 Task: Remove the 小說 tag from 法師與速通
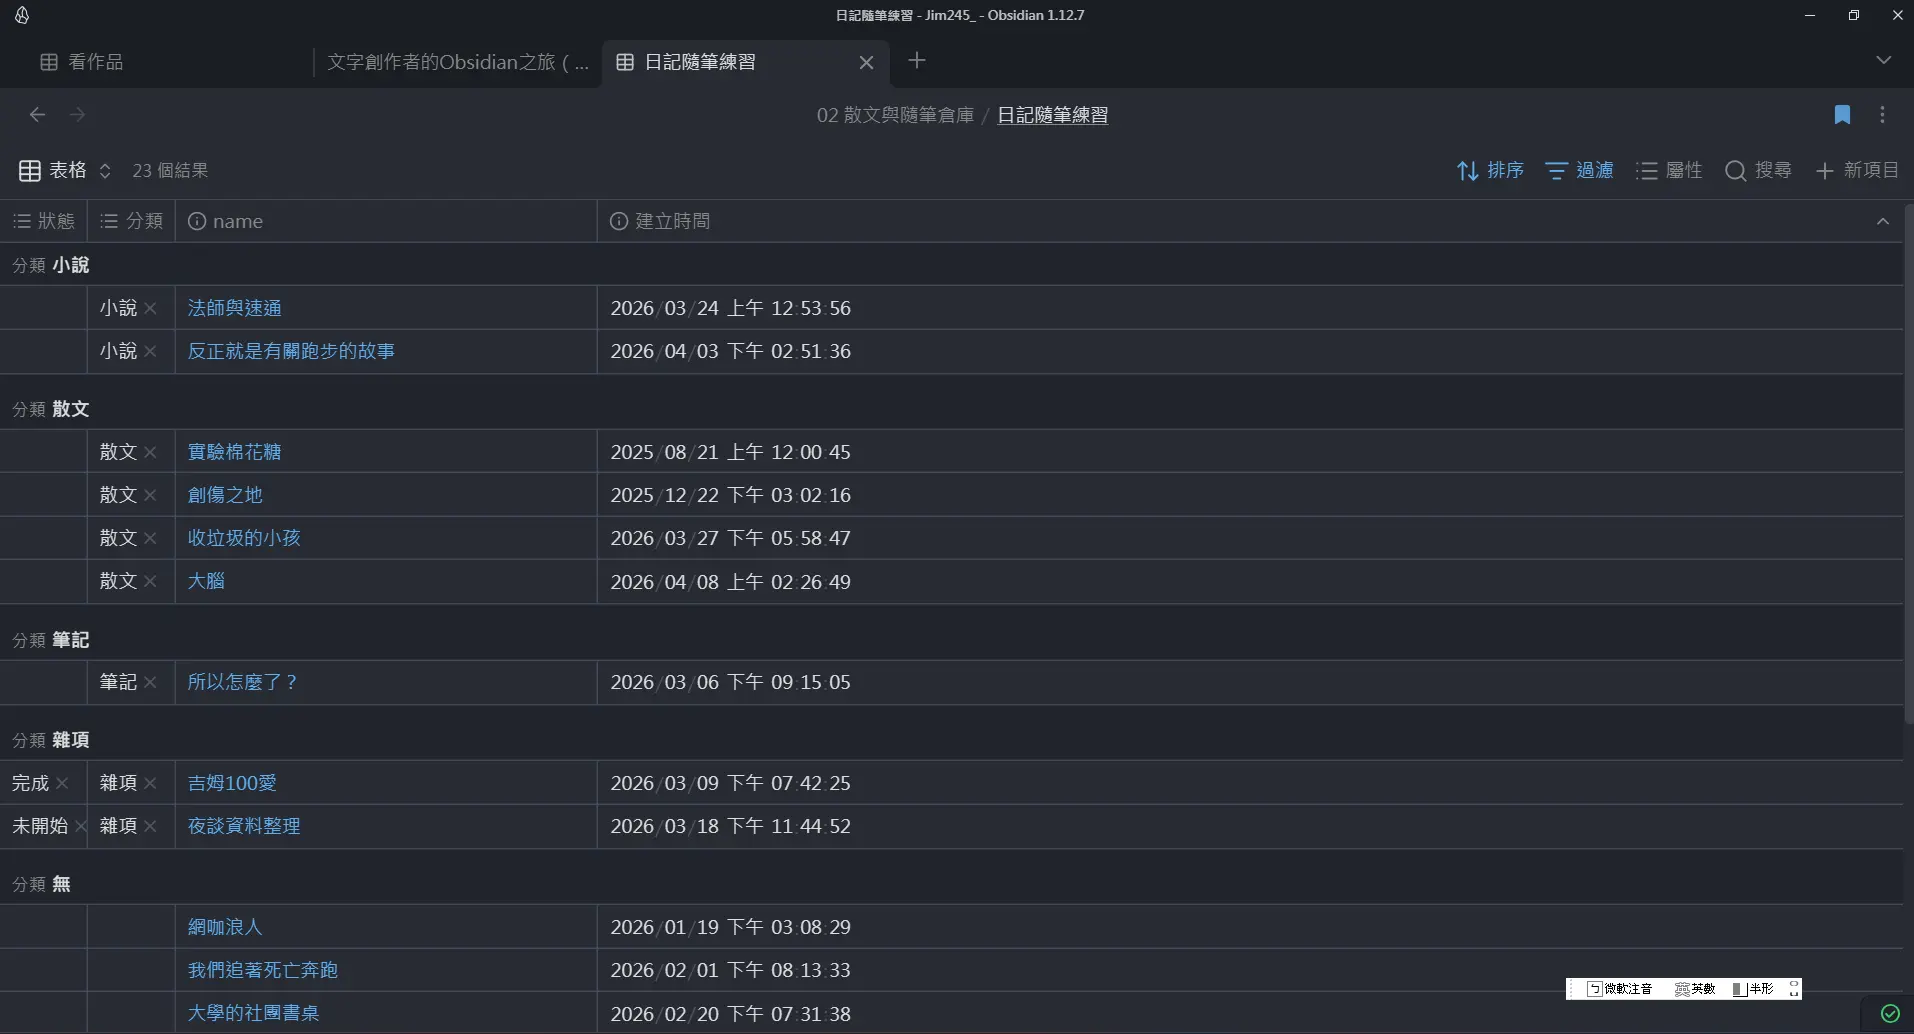[x=150, y=308]
